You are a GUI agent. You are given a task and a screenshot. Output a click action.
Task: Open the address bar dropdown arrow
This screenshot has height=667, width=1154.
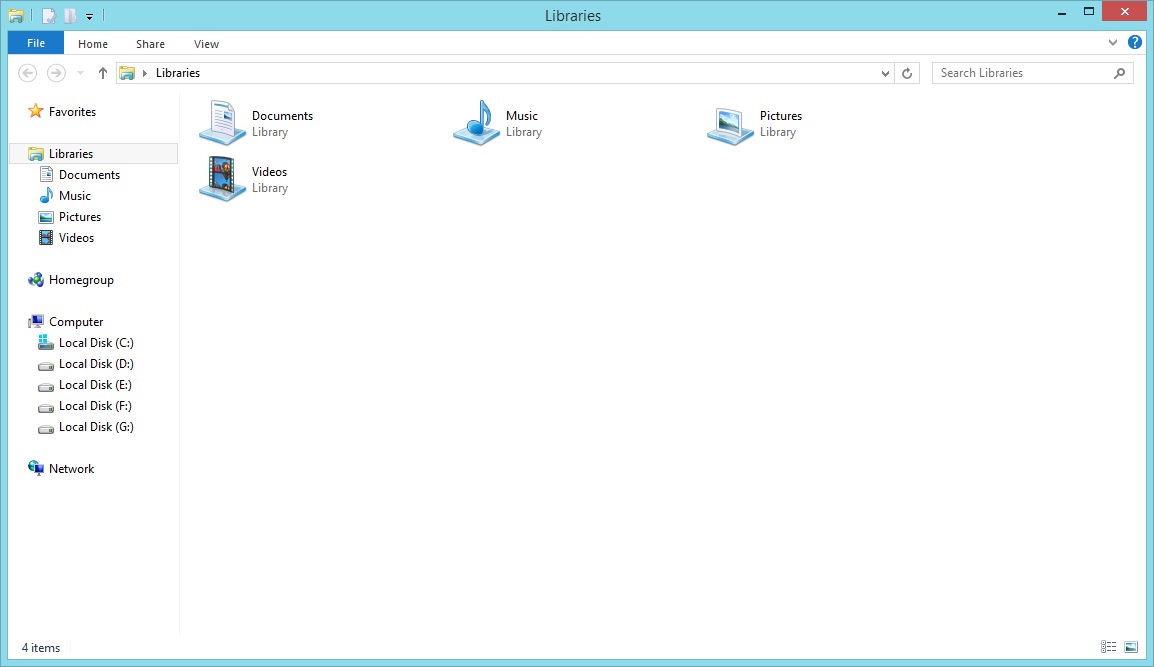[x=884, y=72]
